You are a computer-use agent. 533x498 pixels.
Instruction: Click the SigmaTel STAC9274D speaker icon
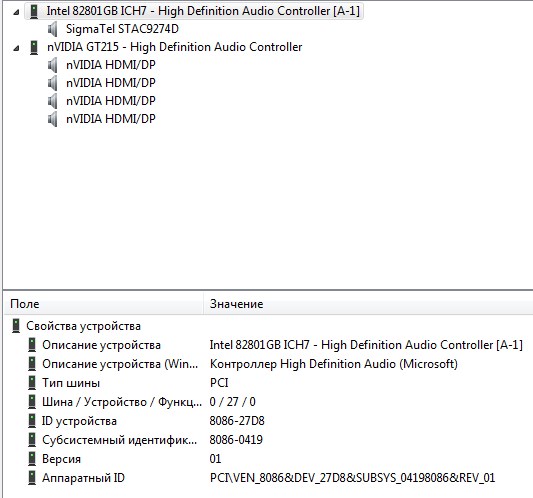(x=53, y=29)
